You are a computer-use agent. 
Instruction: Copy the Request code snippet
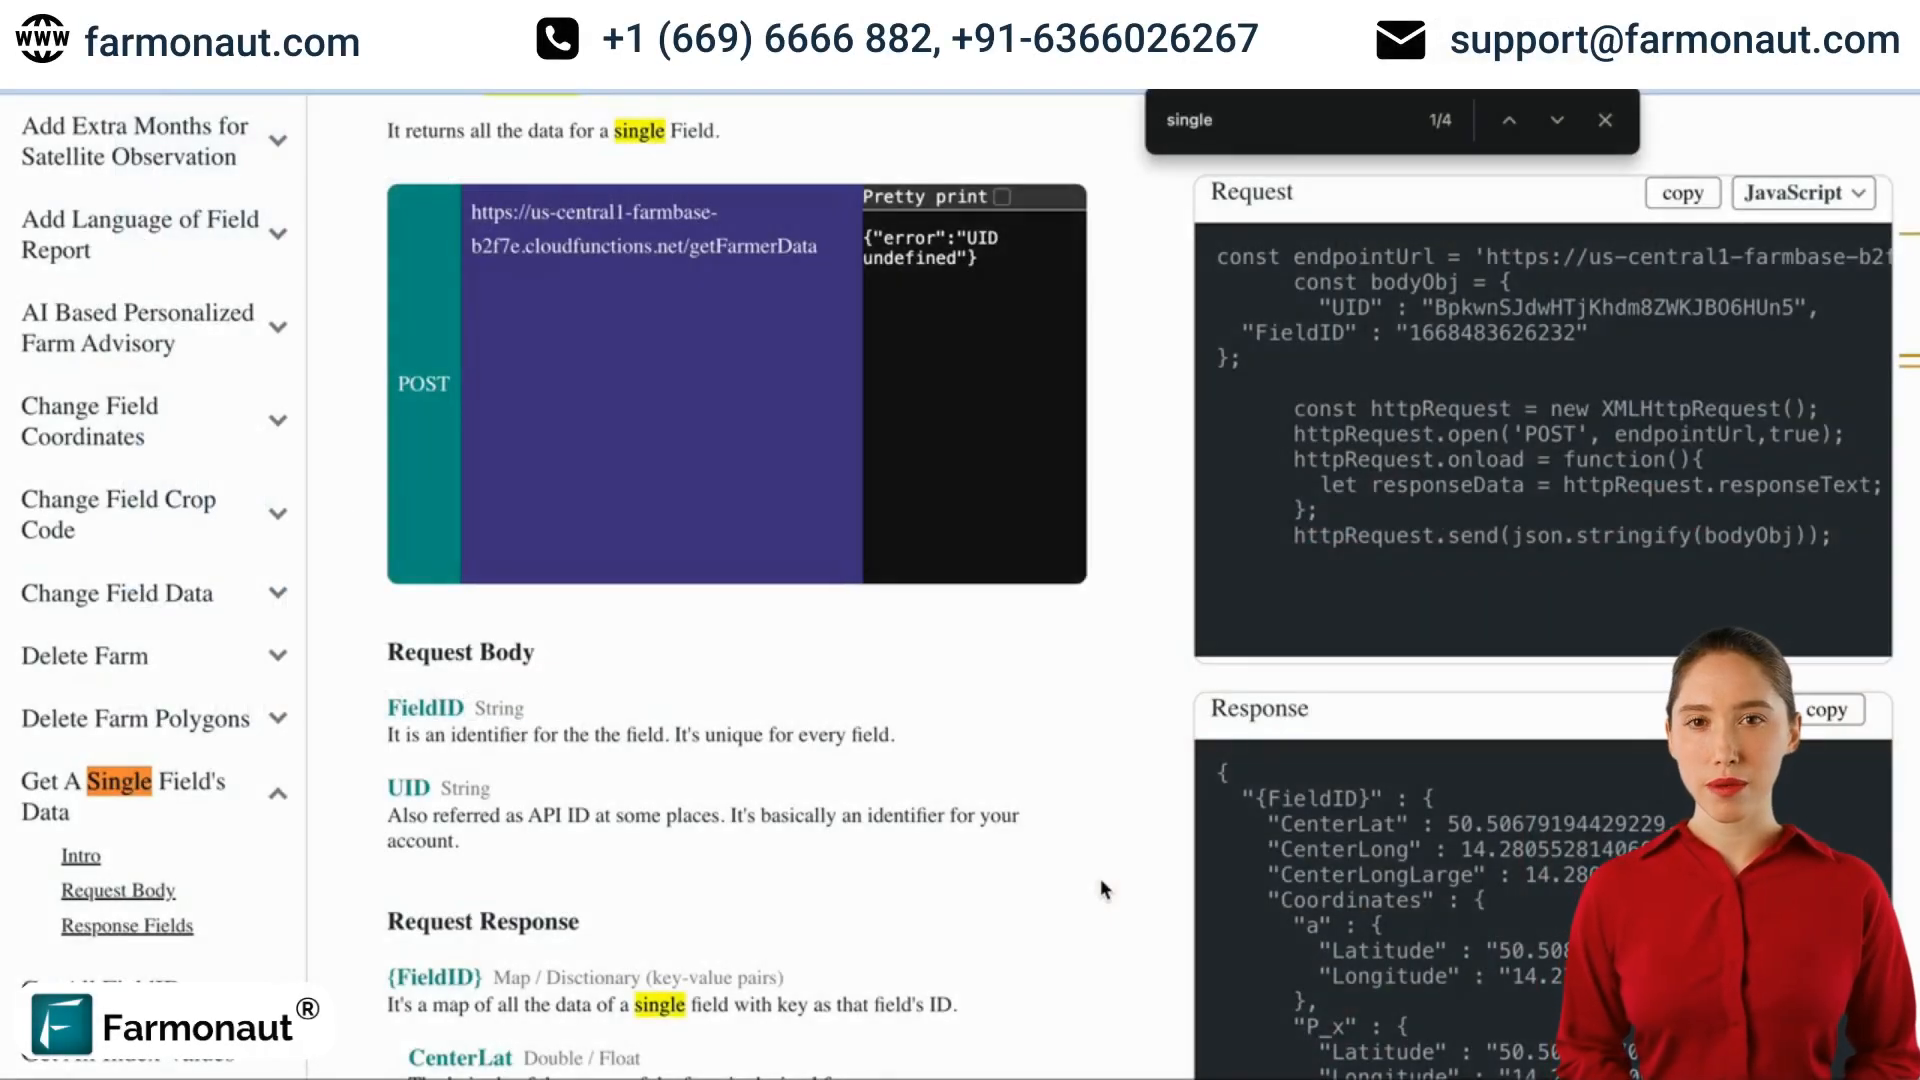pos(1682,193)
